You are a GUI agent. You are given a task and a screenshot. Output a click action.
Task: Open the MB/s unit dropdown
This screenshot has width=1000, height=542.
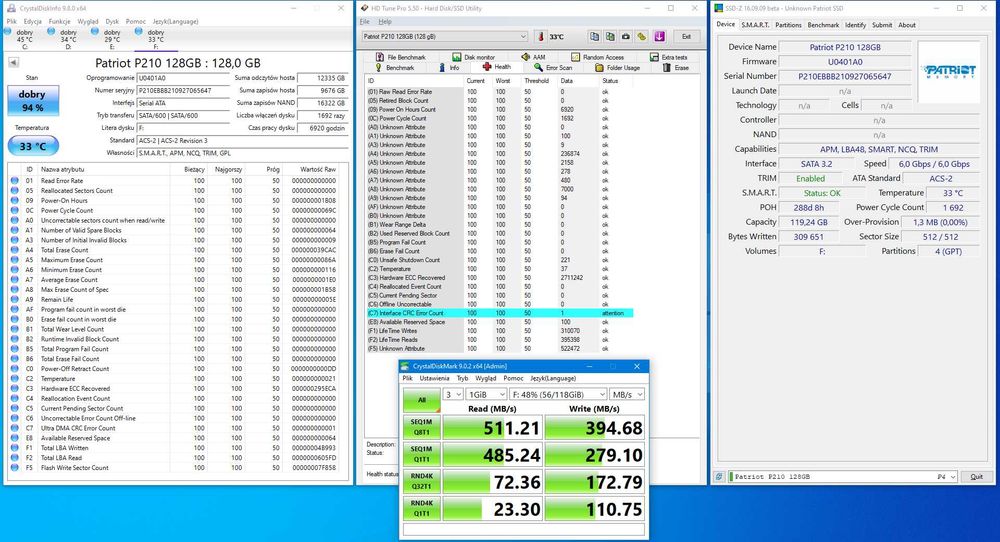(x=627, y=395)
